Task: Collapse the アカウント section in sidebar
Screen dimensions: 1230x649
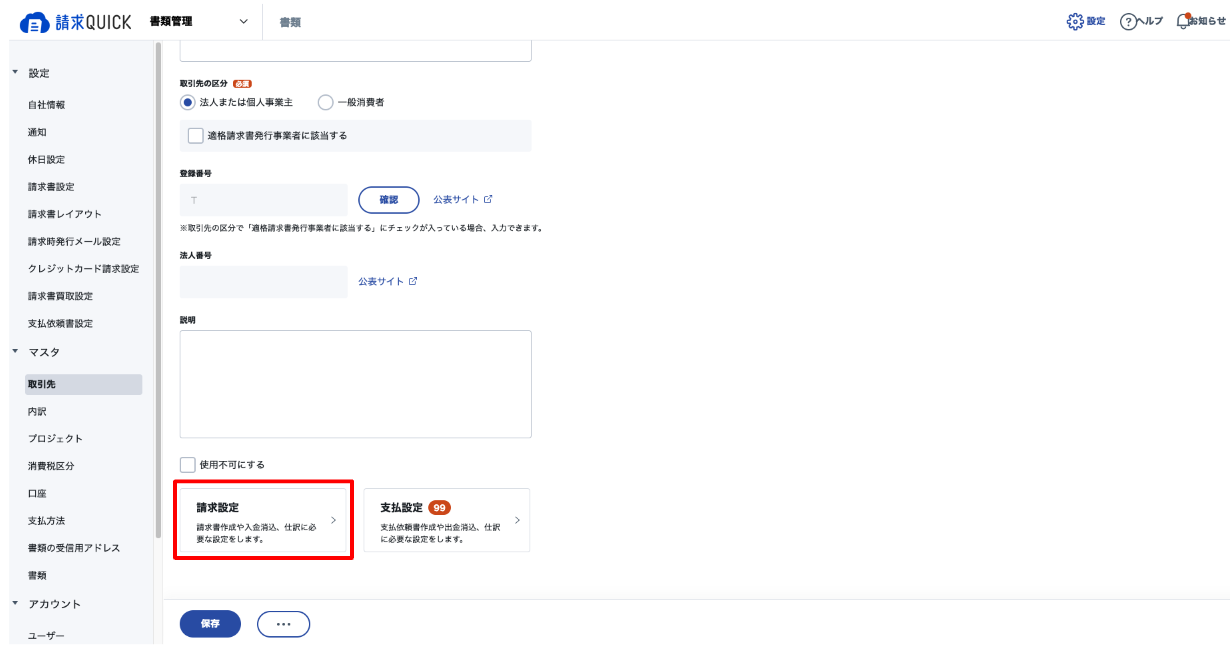Action: click(15, 603)
